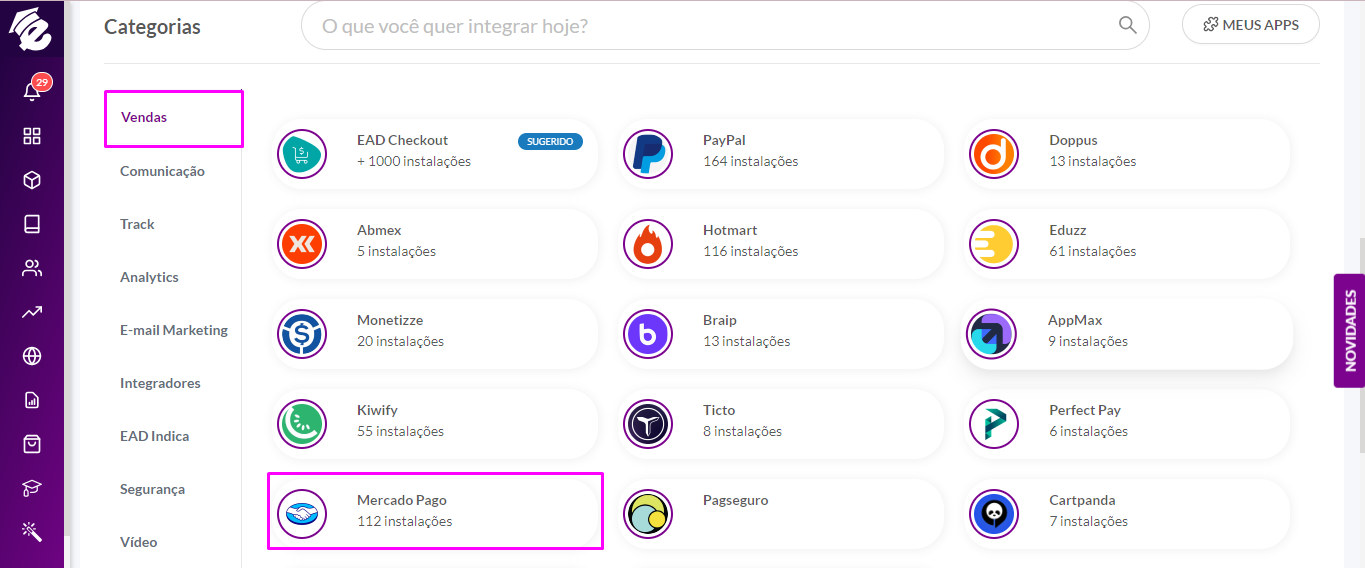Viewport: 1365px width, 568px height.
Task: Open the Mercado Pago integration card
Action: click(x=436, y=511)
